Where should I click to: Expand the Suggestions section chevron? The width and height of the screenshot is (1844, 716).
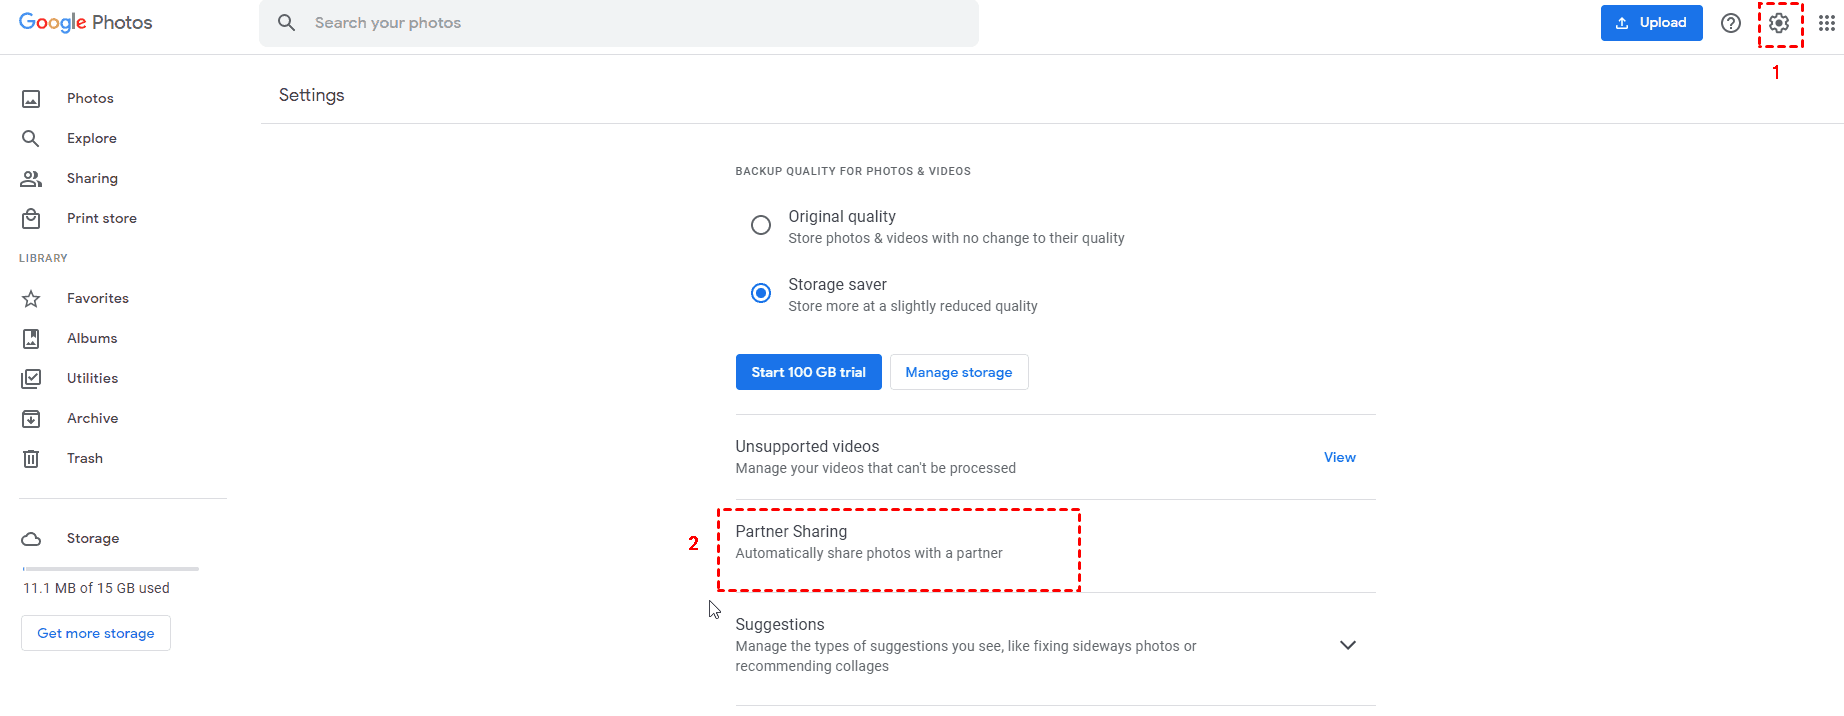point(1347,645)
